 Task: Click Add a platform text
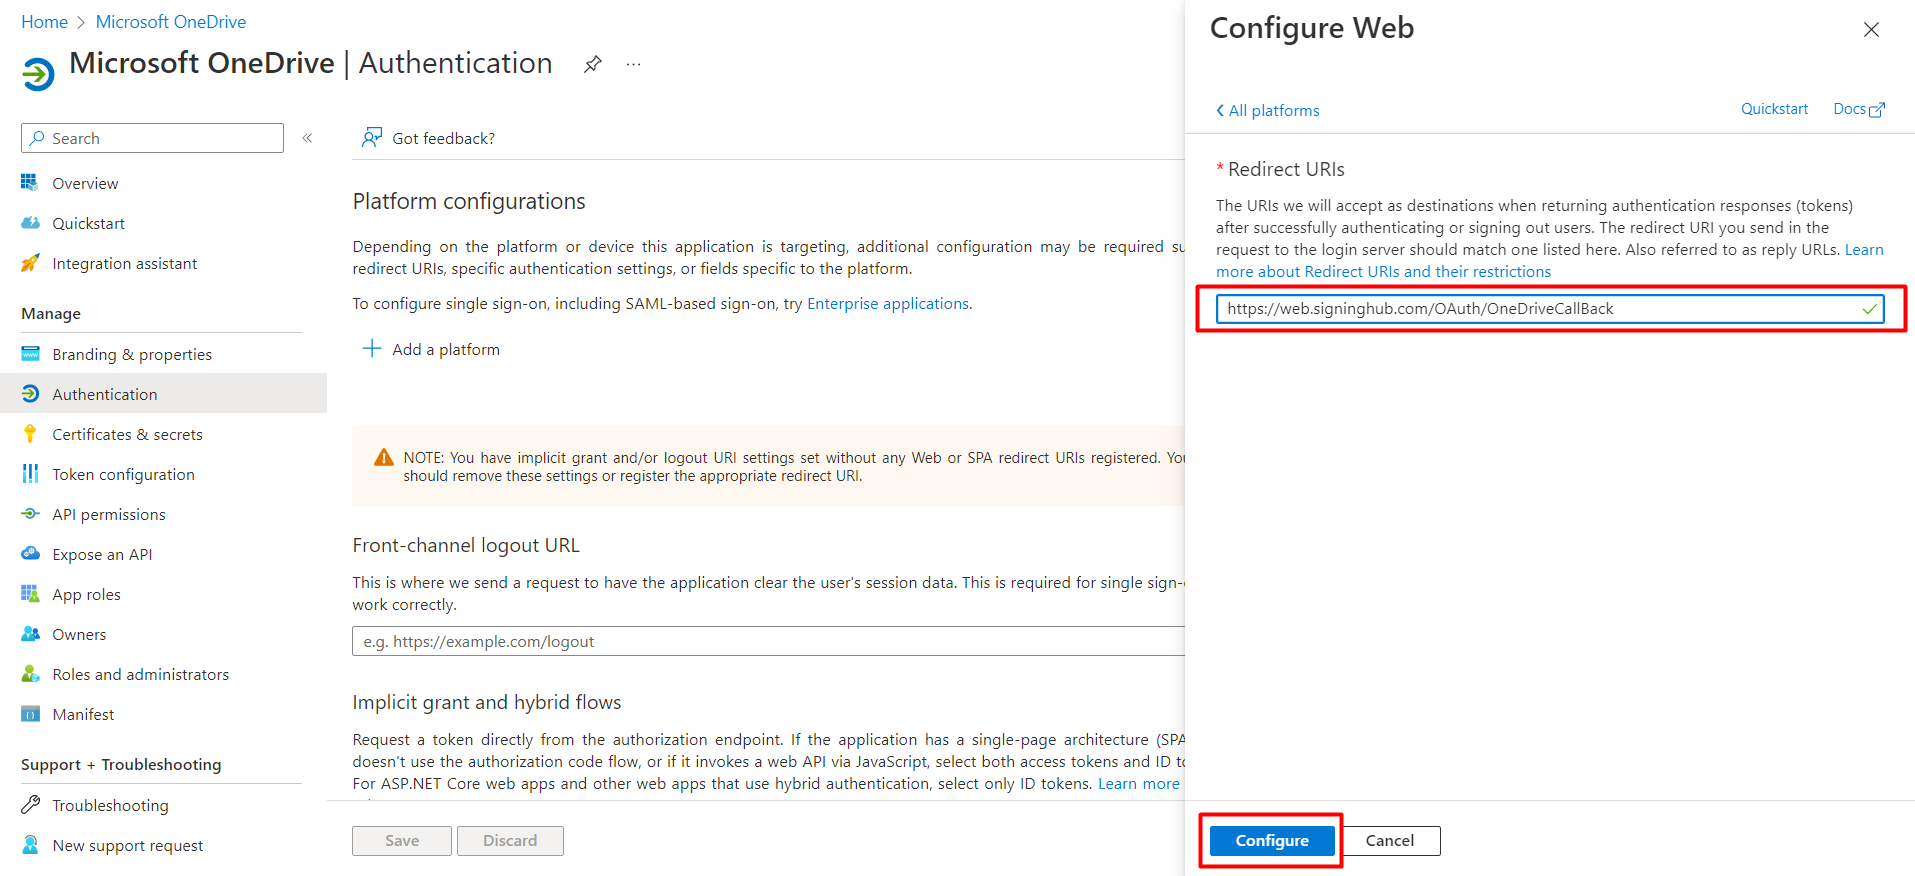tap(446, 349)
